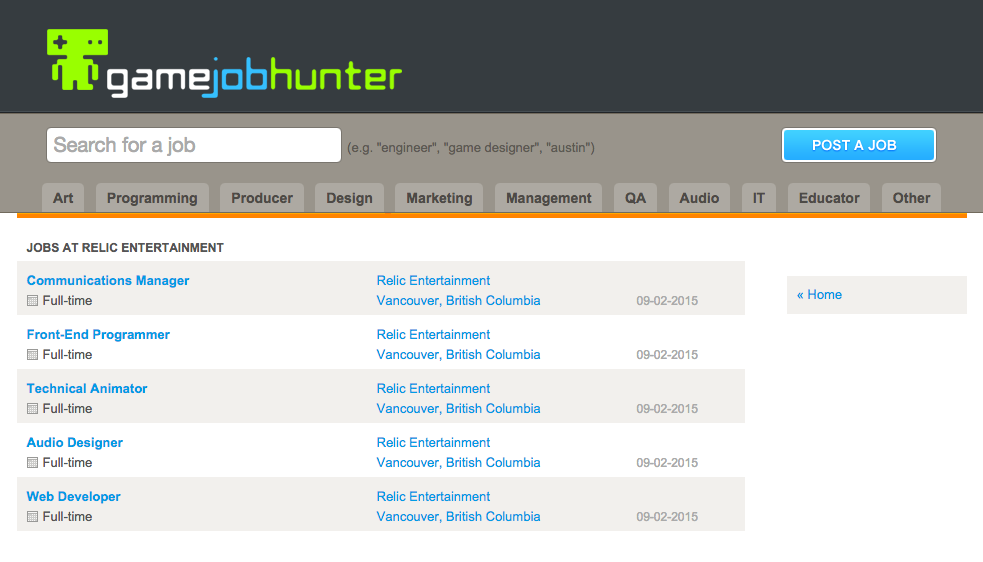The height and width of the screenshot is (562, 983).
Task: Switch to the Educator tab
Action: click(x=829, y=198)
